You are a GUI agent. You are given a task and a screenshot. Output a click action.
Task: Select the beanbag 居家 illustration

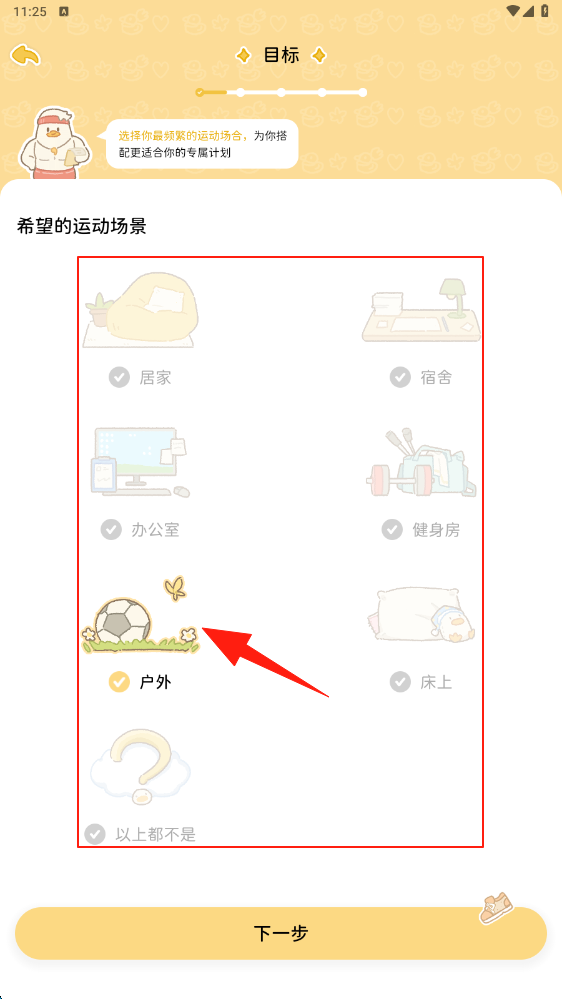[140, 310]
